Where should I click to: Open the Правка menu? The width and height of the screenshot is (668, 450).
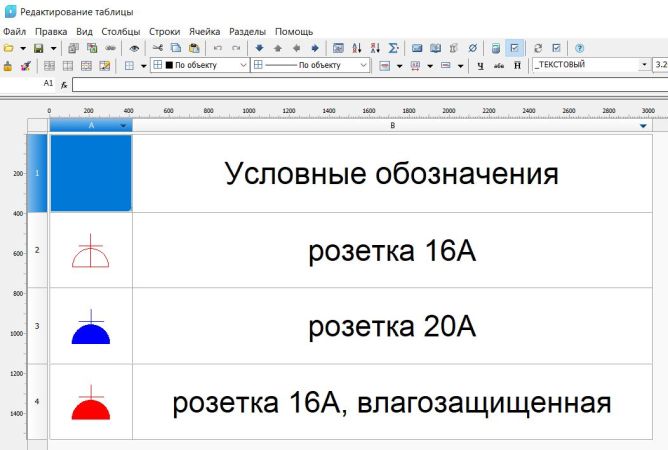pos(51,32)
